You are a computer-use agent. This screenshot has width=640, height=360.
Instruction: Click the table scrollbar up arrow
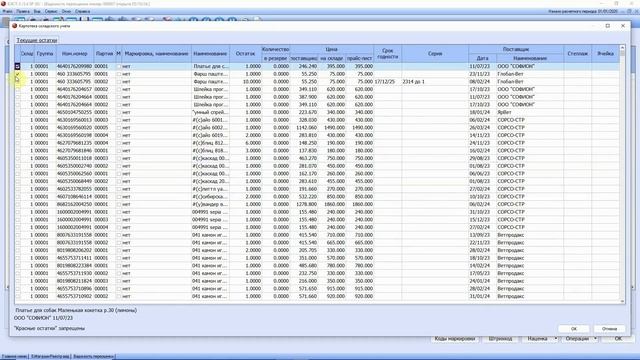[622, 48]
